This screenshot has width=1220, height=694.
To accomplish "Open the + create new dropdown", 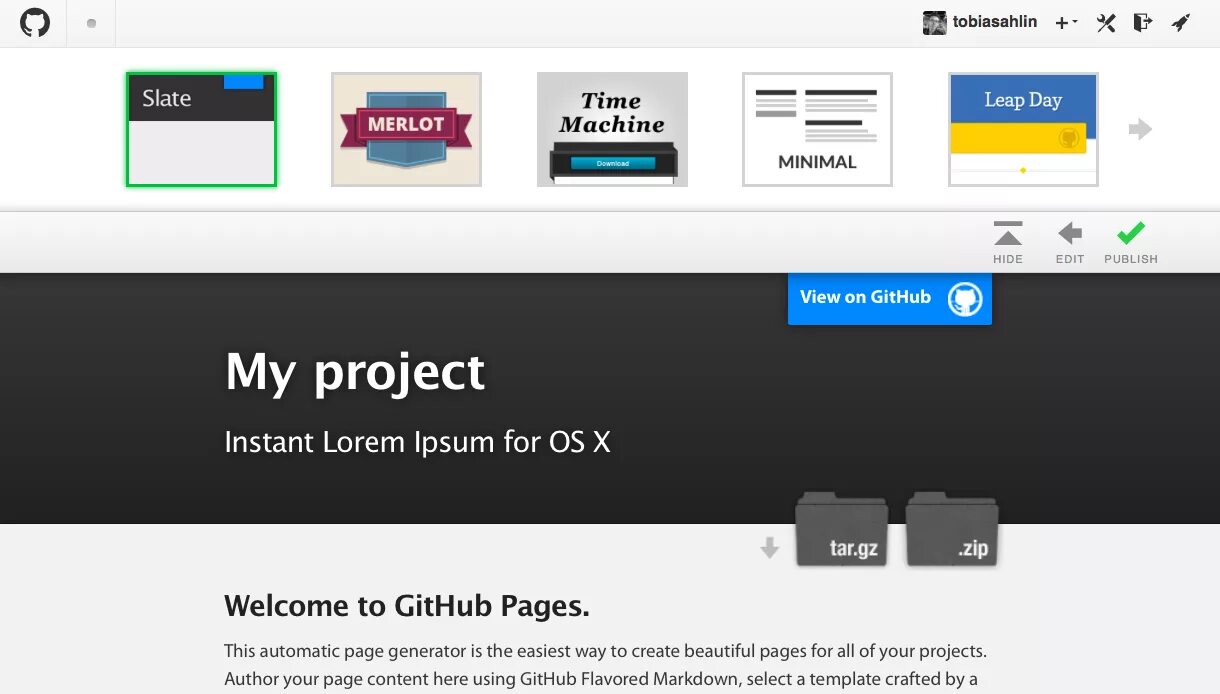I will tap(1061, 22).
